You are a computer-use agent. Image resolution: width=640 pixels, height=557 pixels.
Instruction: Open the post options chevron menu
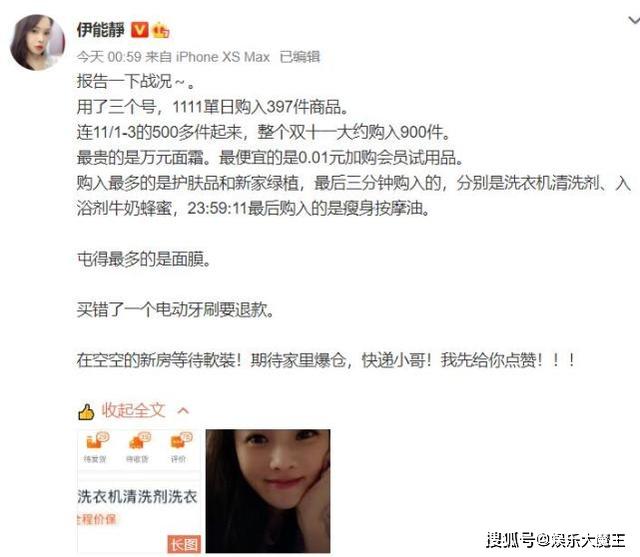coord(633,20)
